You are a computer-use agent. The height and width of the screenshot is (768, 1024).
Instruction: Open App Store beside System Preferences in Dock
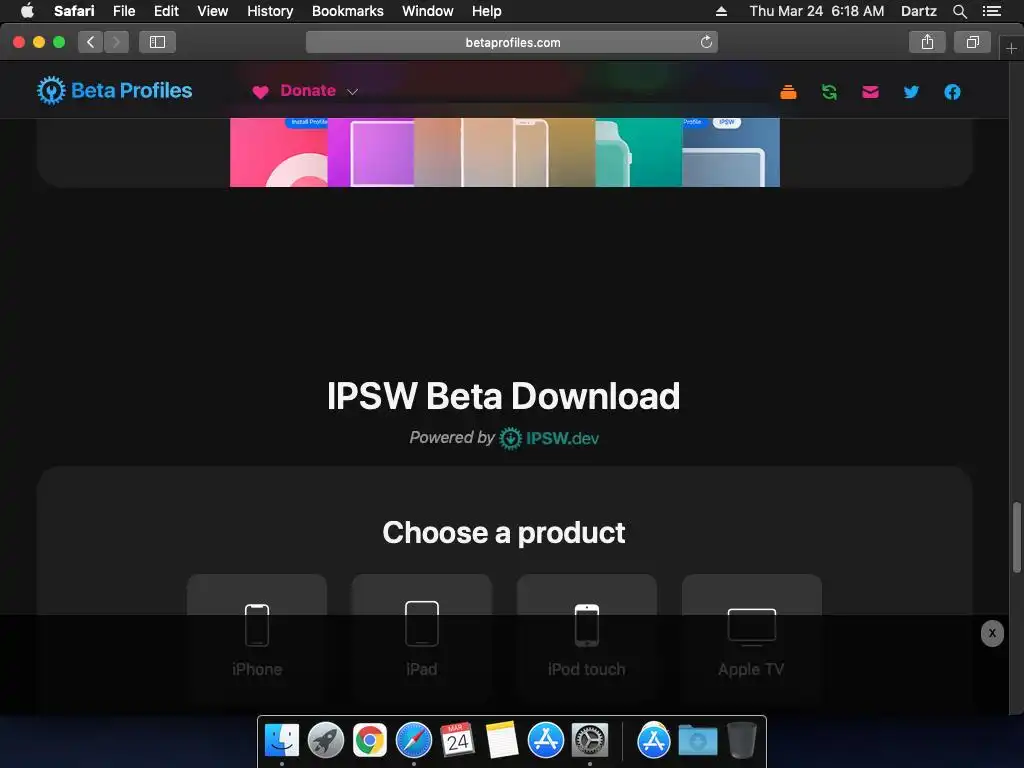(x=546, y=741)
